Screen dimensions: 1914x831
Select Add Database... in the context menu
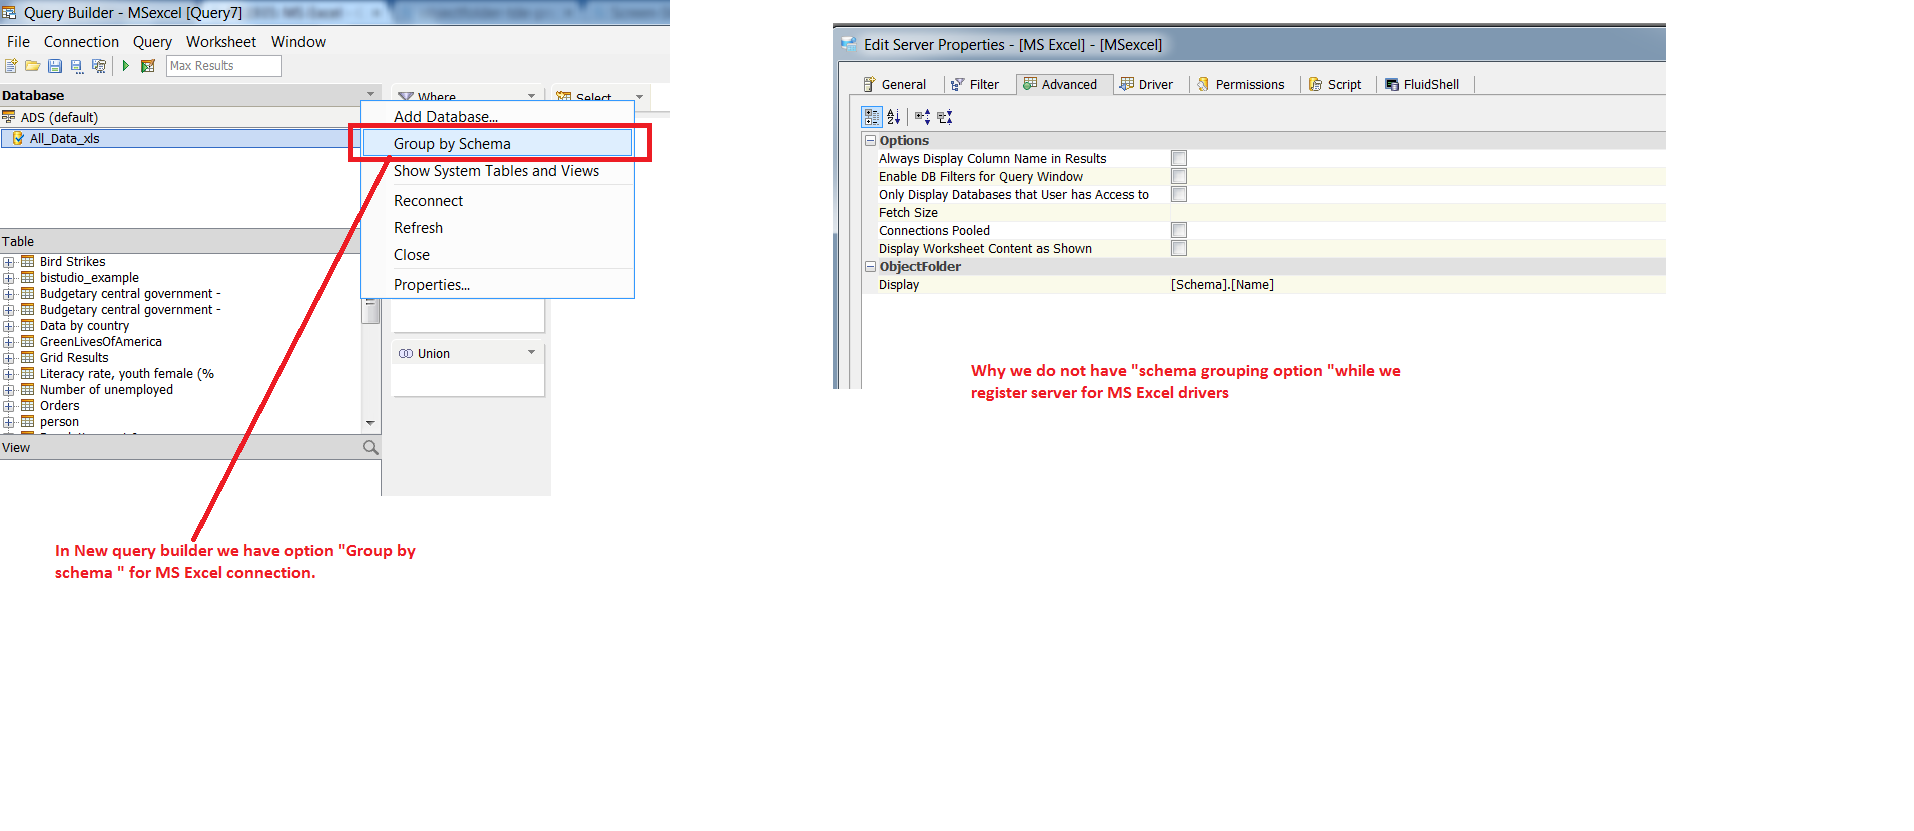(x=497, y=116)
